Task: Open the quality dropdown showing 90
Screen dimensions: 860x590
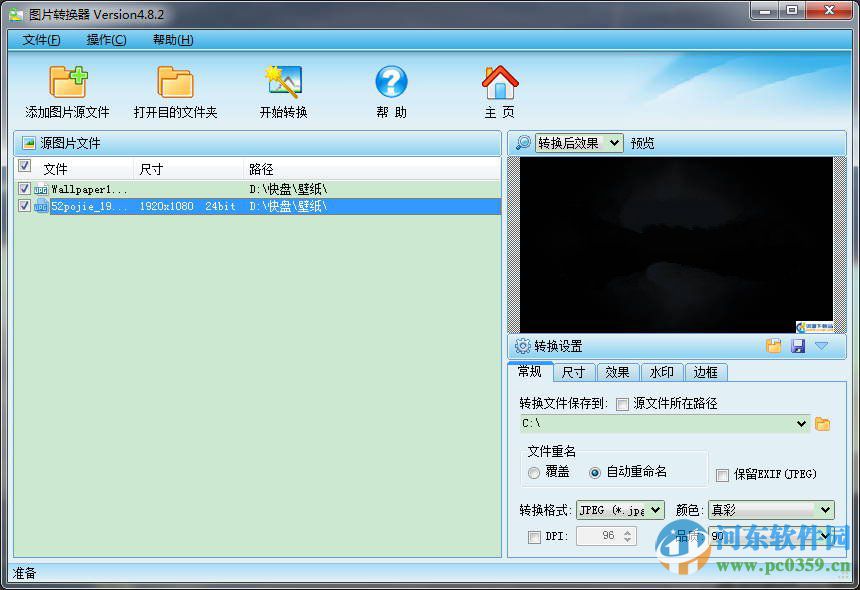Action: coord(771,536)
